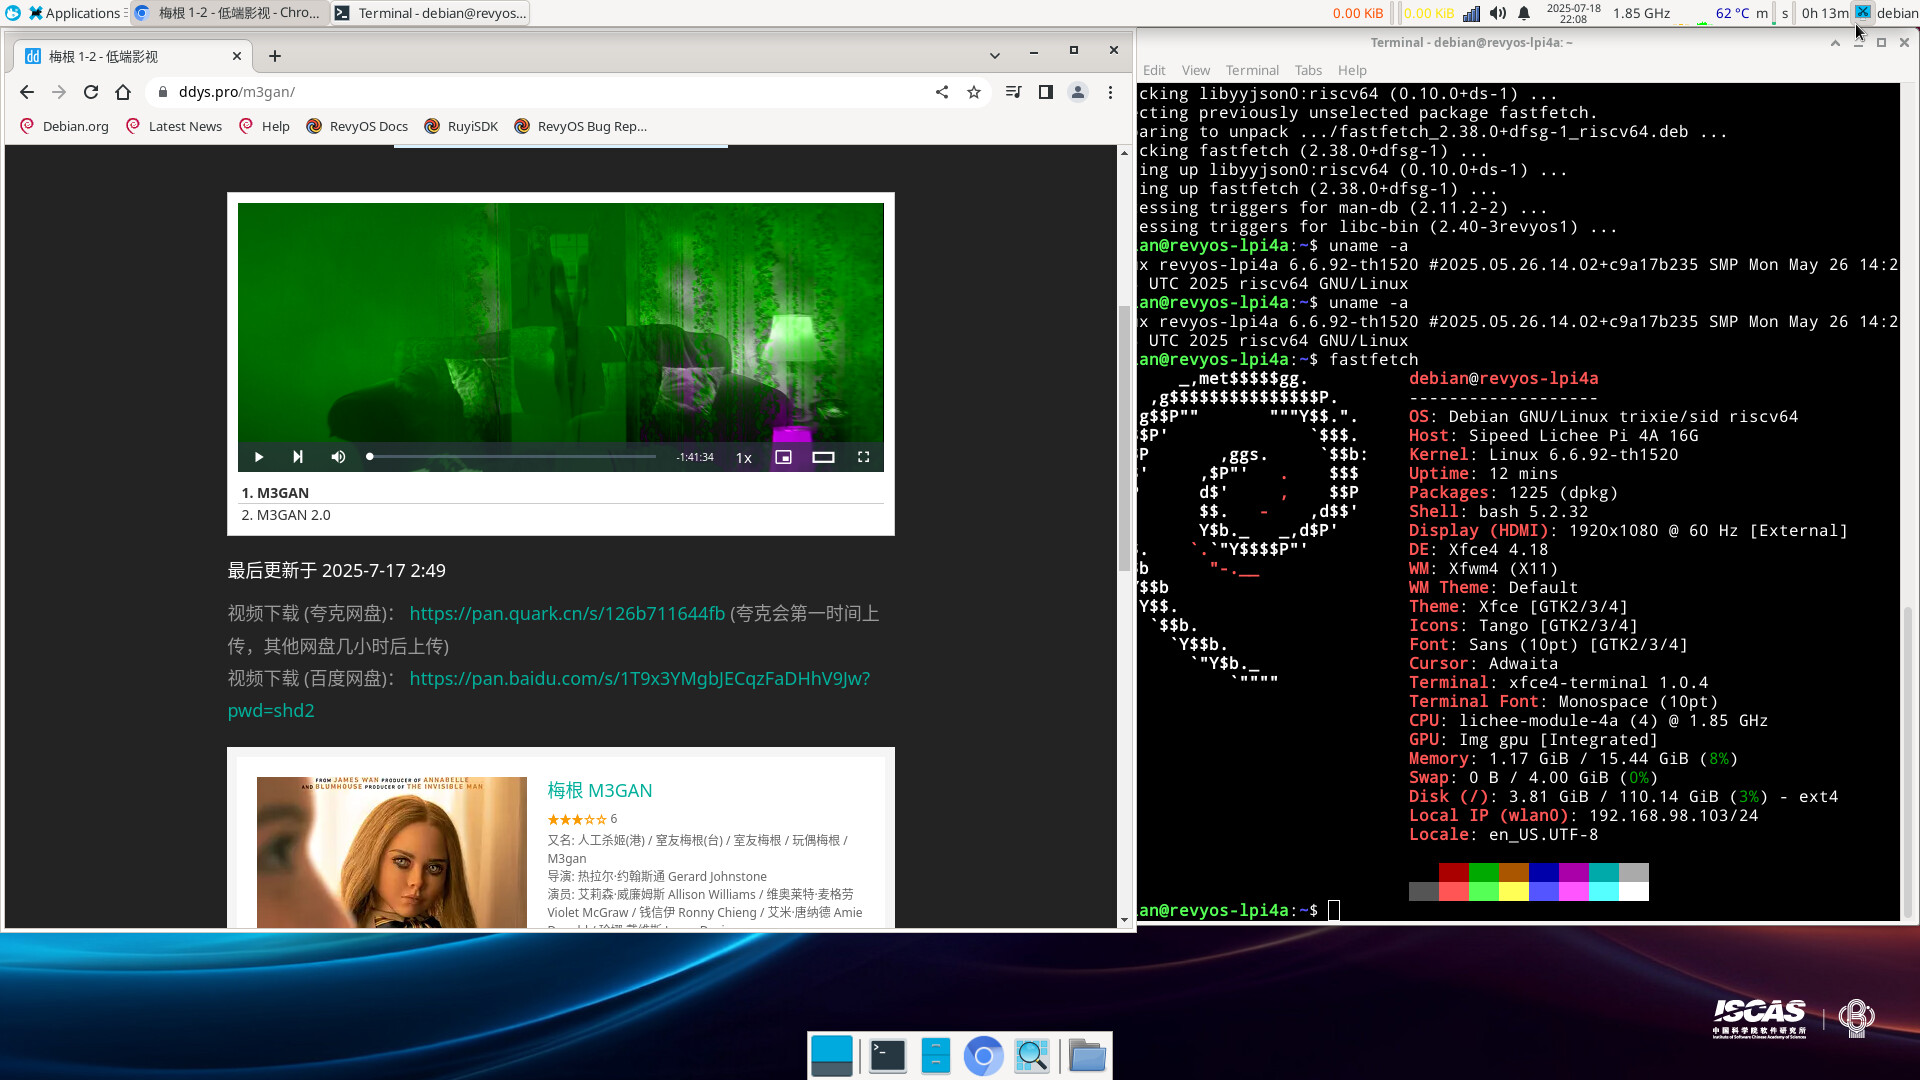The height and width of the screenshot is (1080, 1920).
Task: Switch to Terminal task in top panel
Action: tap(430, 13)
